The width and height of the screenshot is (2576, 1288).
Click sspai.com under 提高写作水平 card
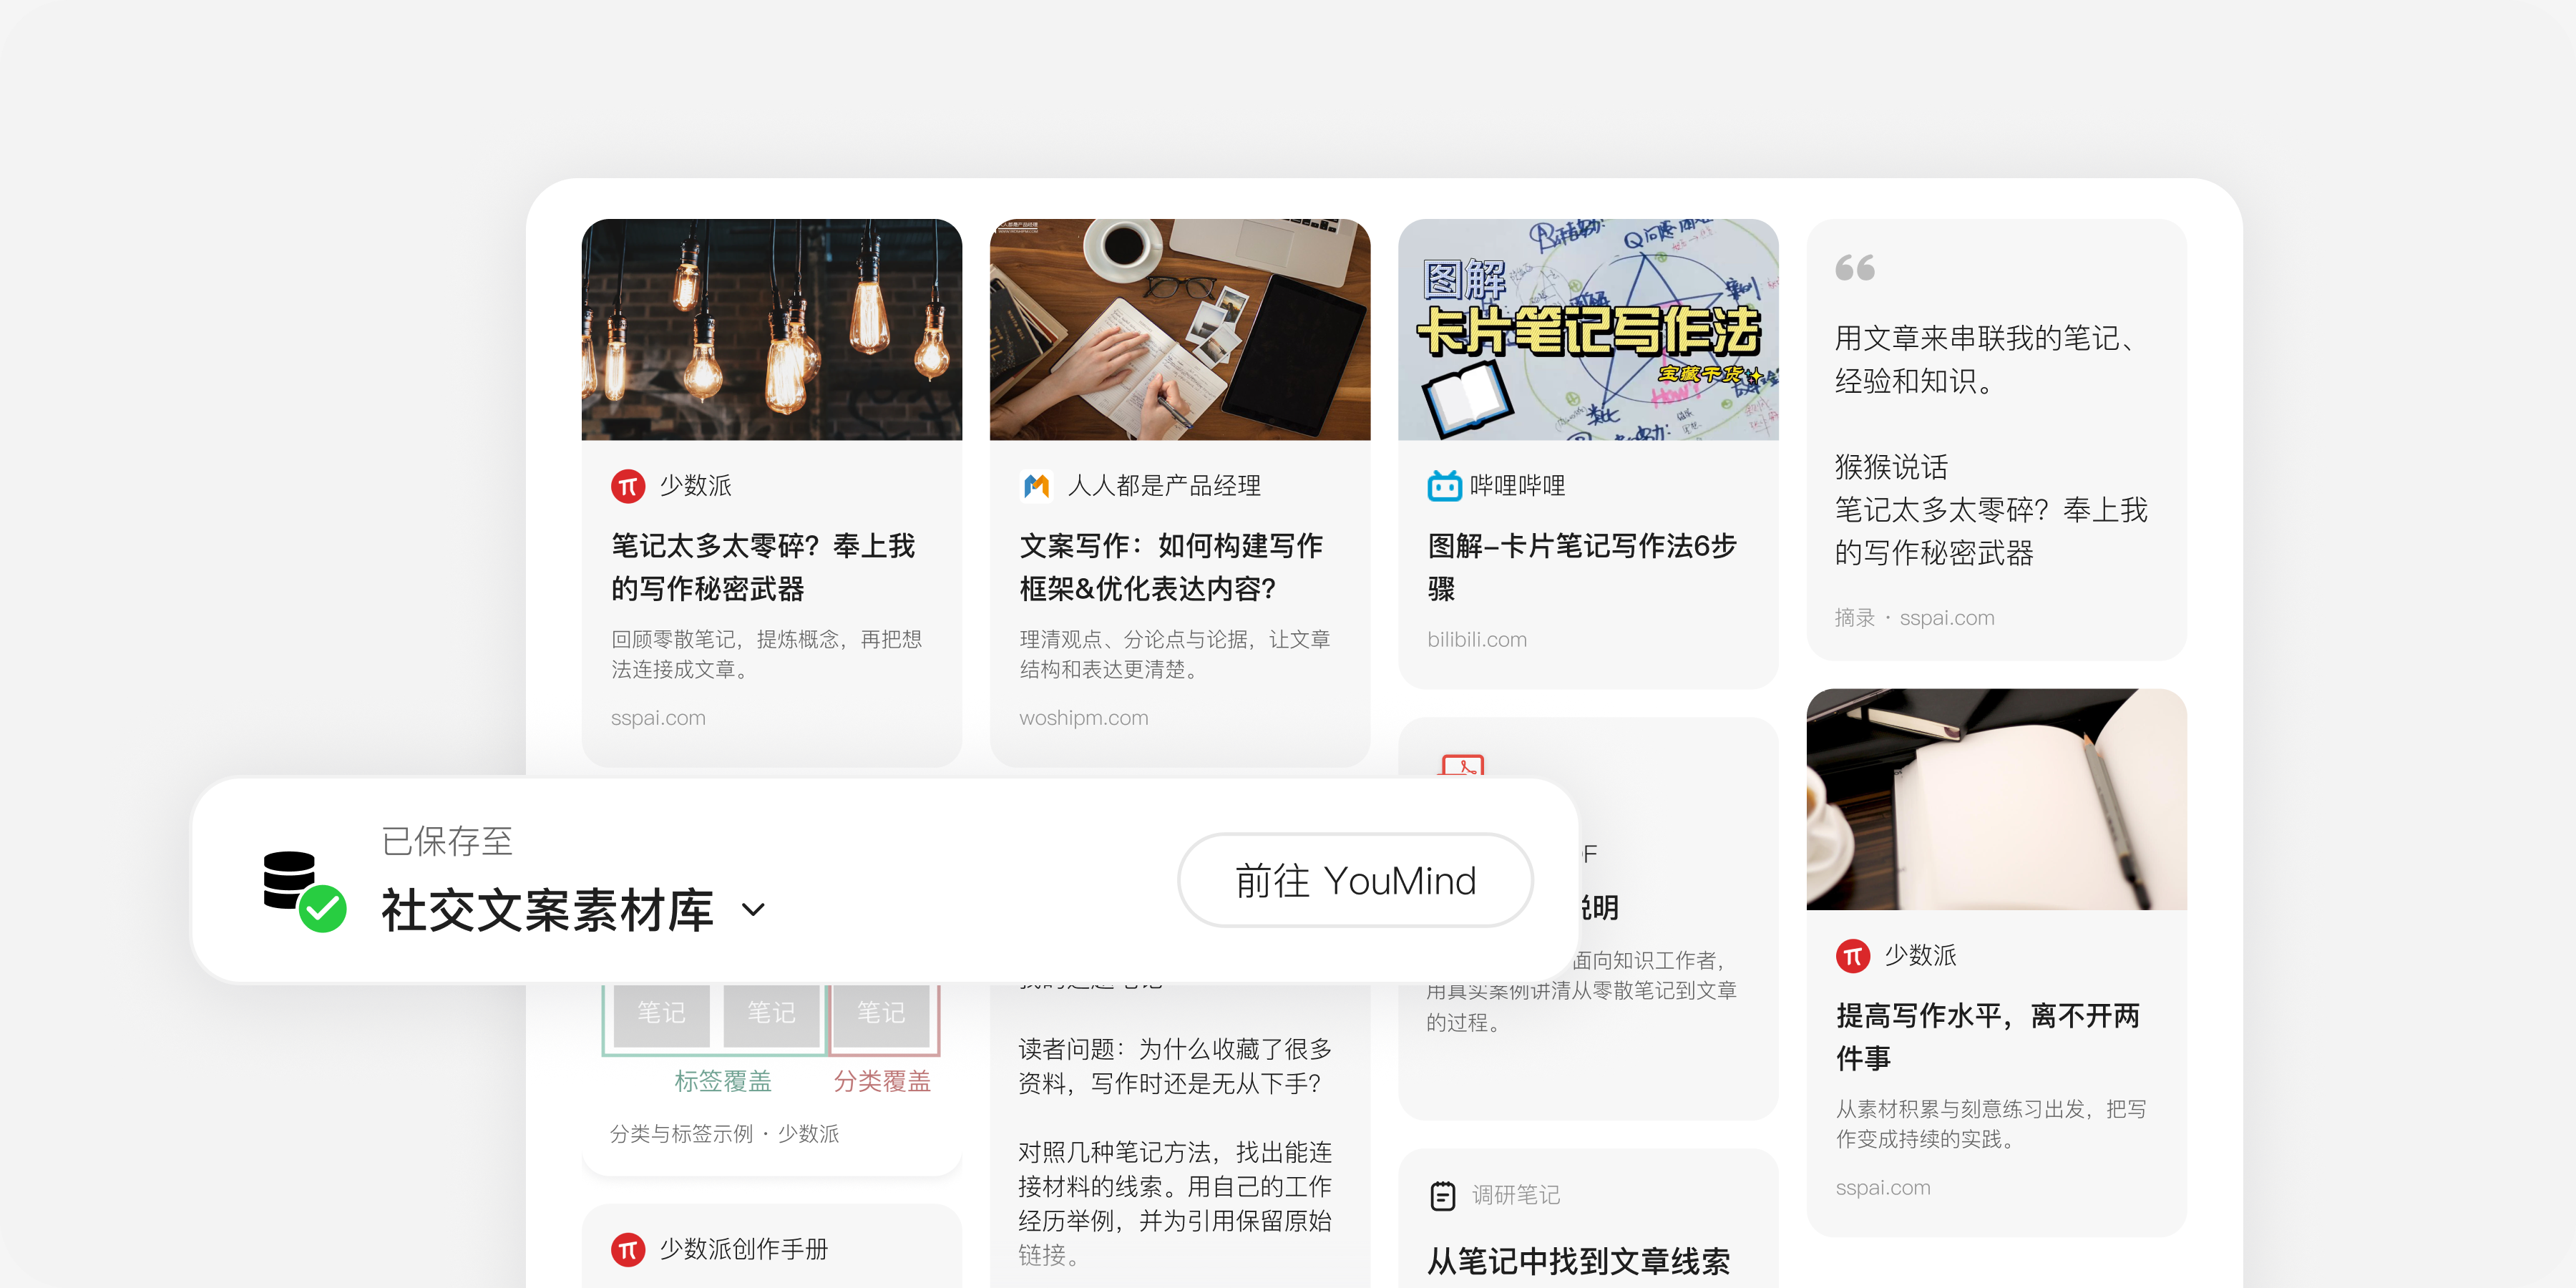[1883, 1188]
